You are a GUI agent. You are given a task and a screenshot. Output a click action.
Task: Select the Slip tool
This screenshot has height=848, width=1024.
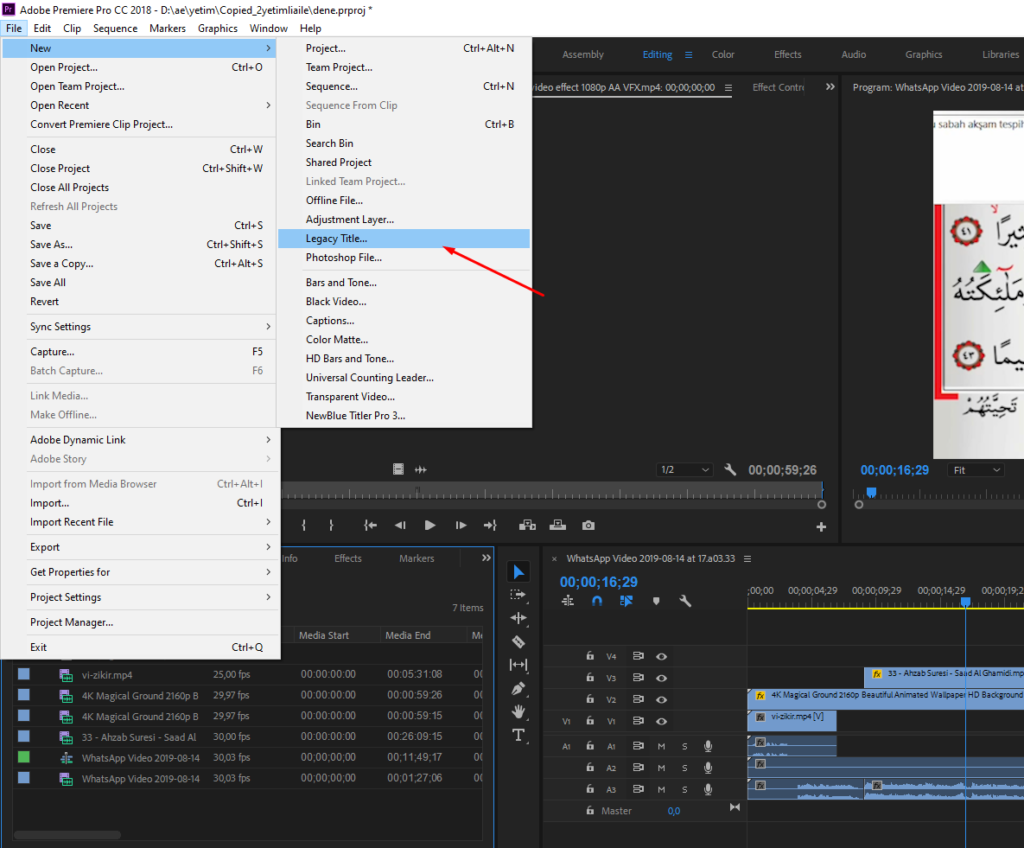(519, 665)
